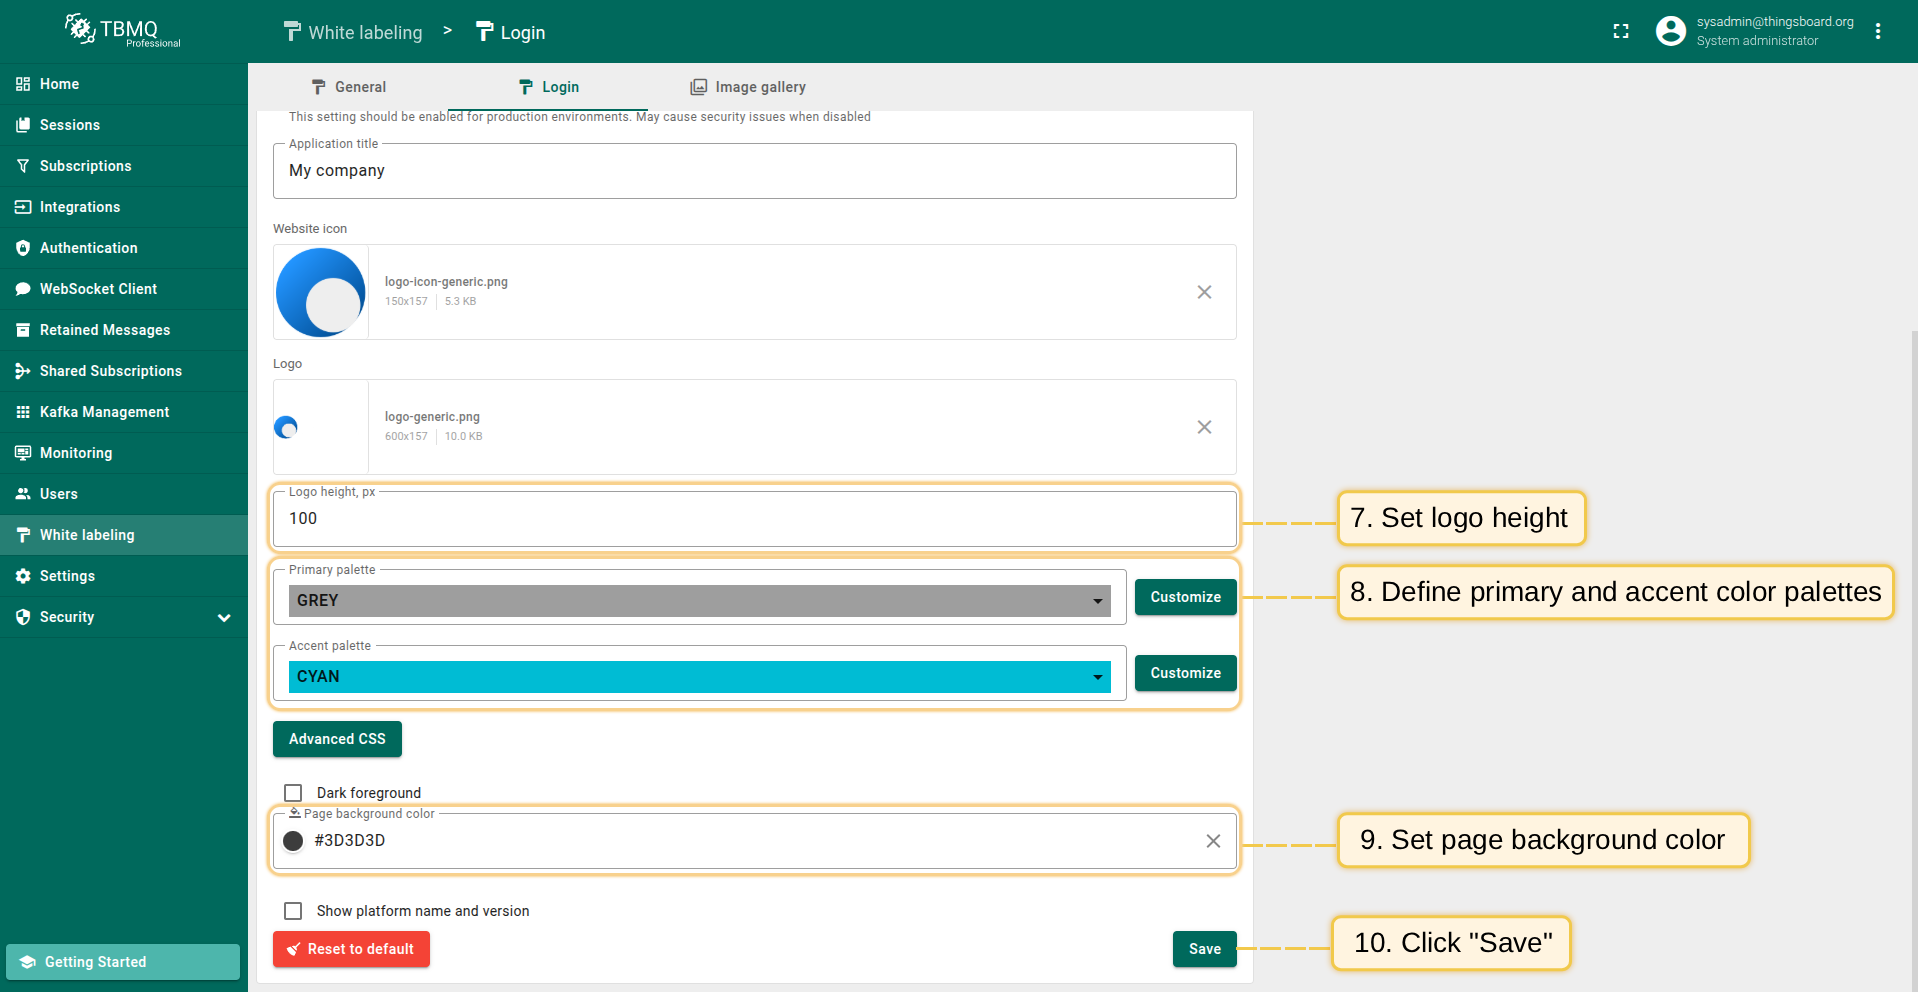Screen dimensions: 1918x992
Task: Switch to the Image gallery tab
Action: pos(748,87)
